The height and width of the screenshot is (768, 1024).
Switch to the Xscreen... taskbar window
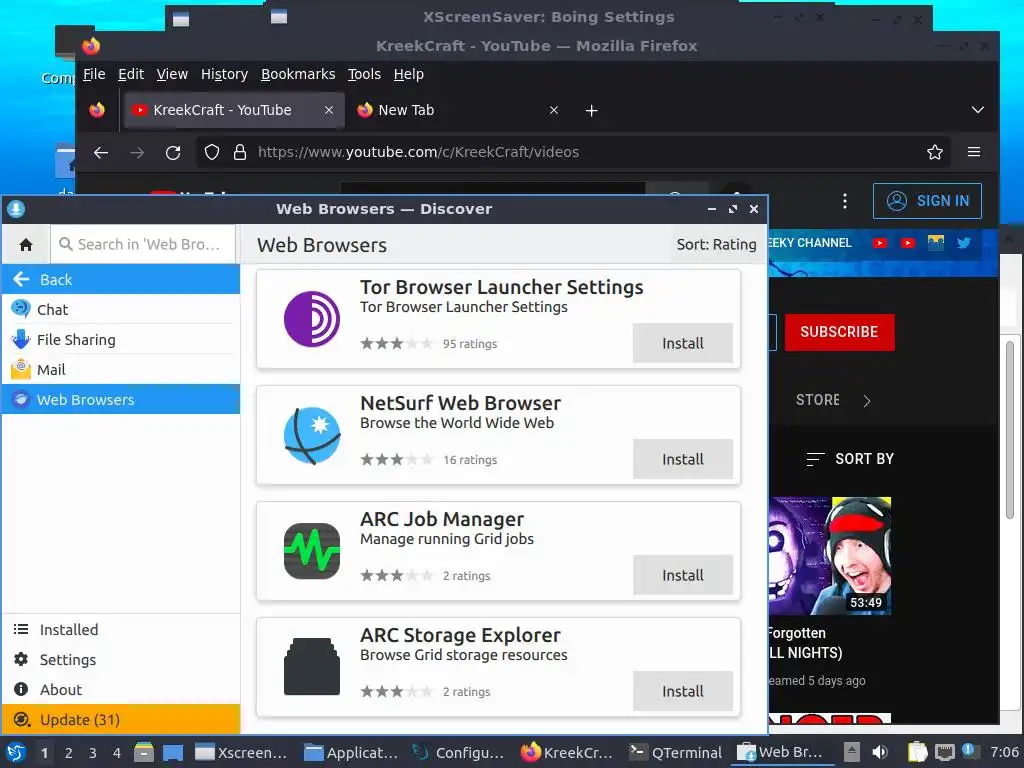(x=241, y=752)
